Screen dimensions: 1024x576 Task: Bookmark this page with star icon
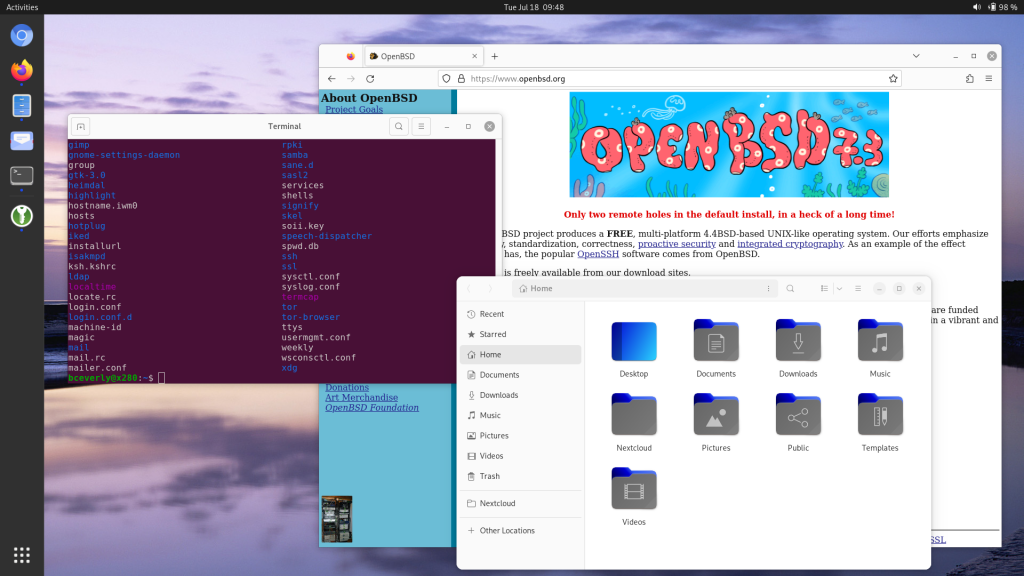click(893, 78)
